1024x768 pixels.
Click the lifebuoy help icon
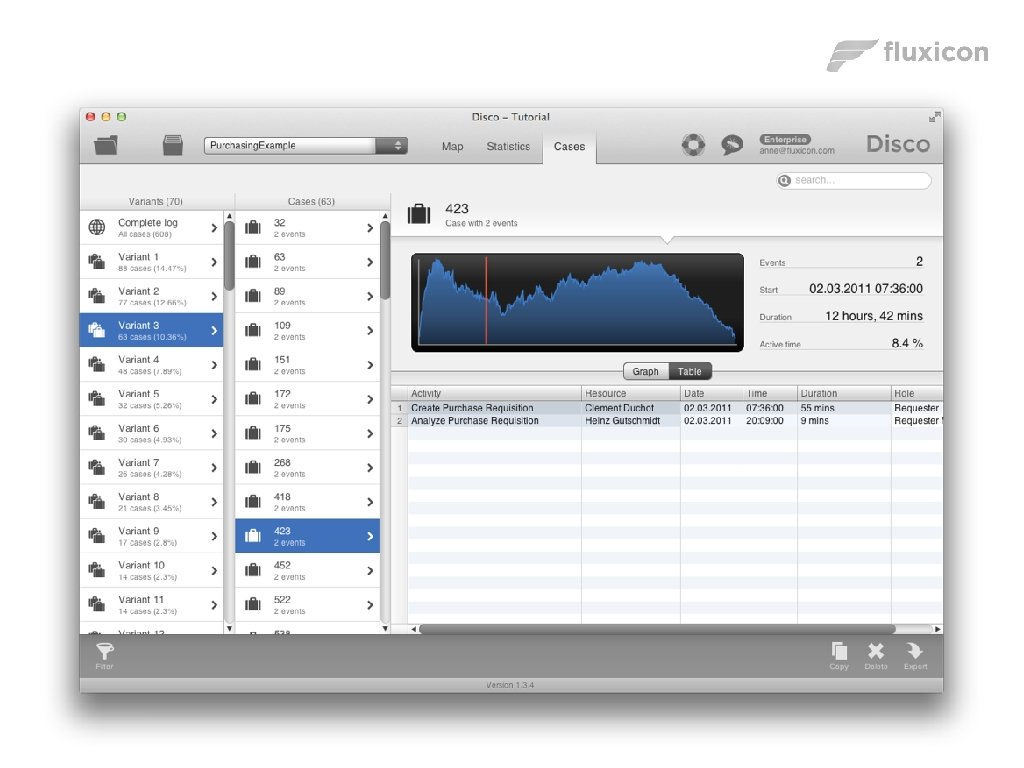click(x=694, y=144)
